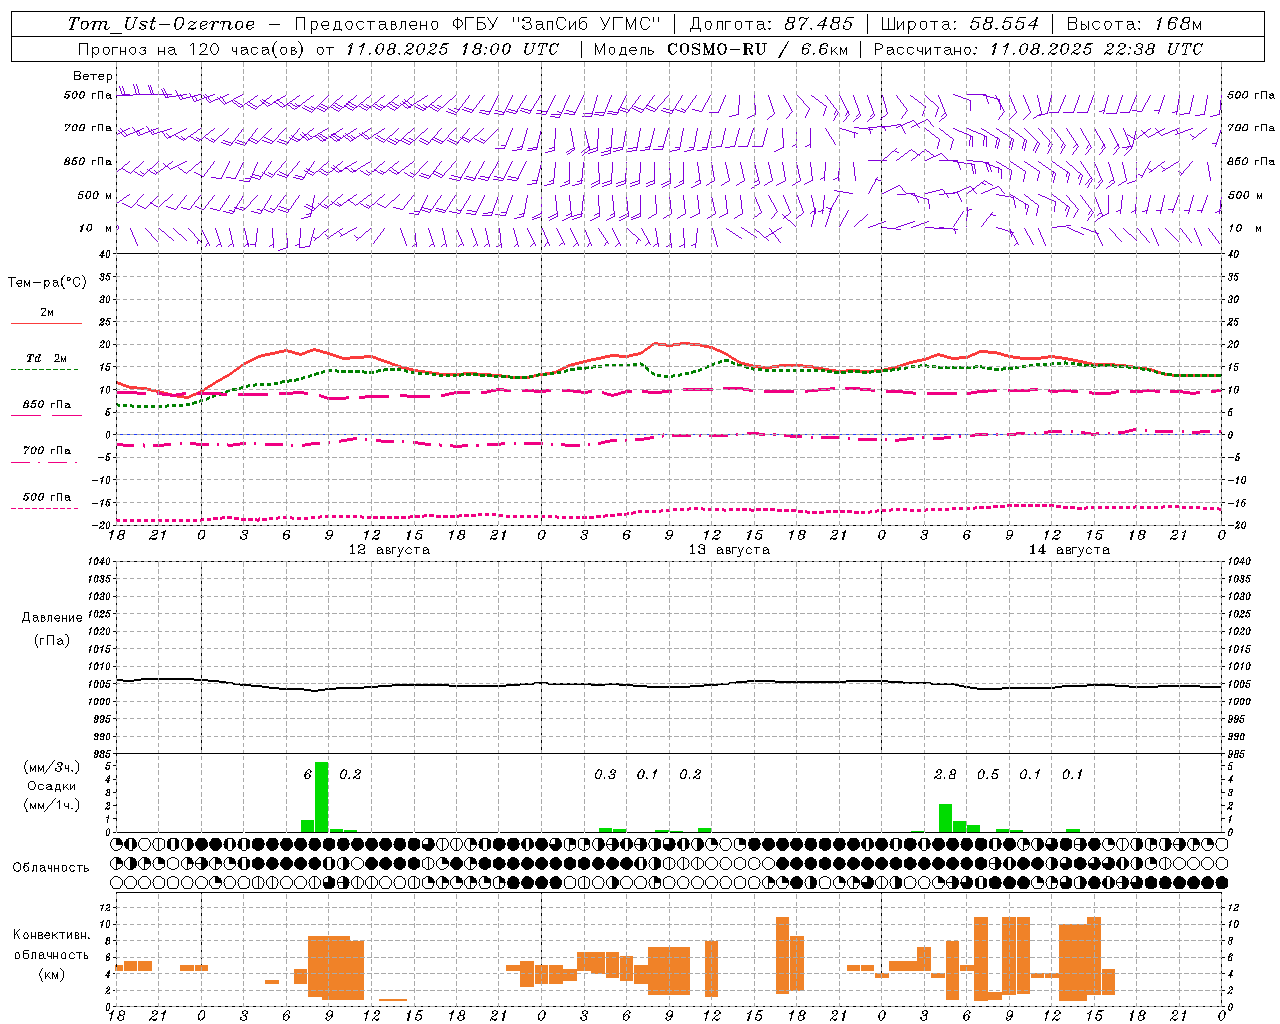This screenshot has height=1024, width=1280.
Task: Click the "0.3" precipitation amount value
Action: [605, 774]
